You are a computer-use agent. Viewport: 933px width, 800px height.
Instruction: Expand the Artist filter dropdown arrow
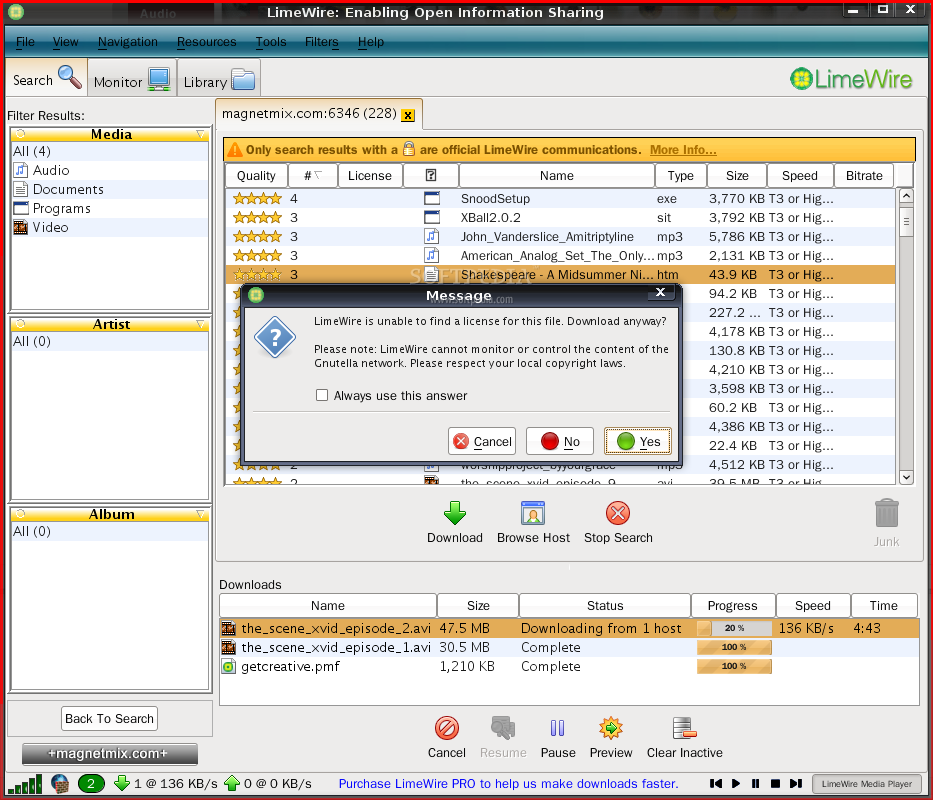click(x=201, y=324)
